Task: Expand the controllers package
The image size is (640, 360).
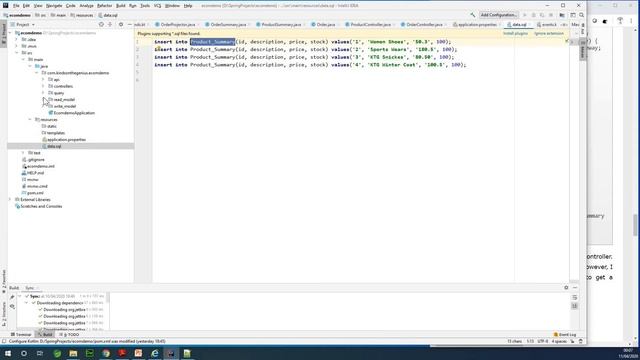Action: [43, 86]
